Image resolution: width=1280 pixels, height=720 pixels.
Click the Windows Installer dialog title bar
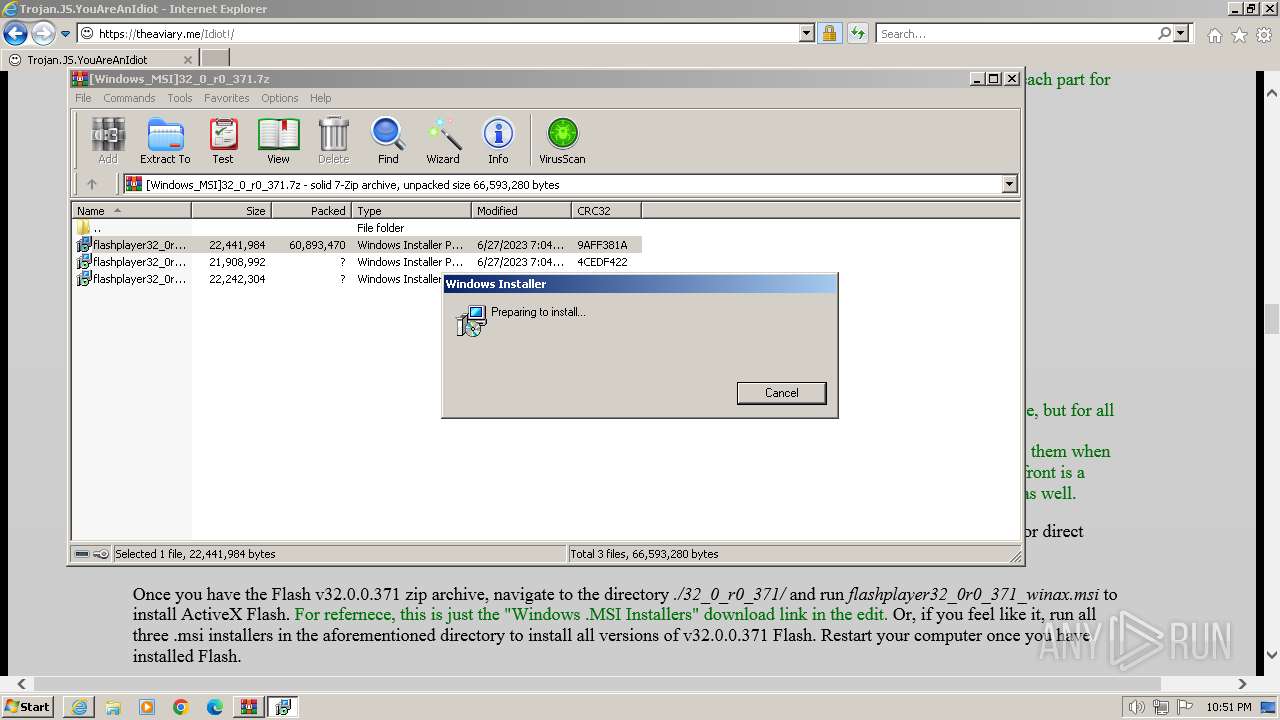[640, 284]
